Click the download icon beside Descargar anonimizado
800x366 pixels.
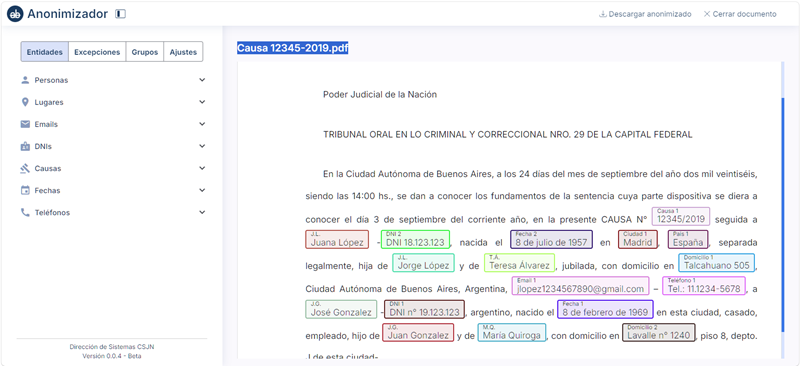(x=603, y=14)
